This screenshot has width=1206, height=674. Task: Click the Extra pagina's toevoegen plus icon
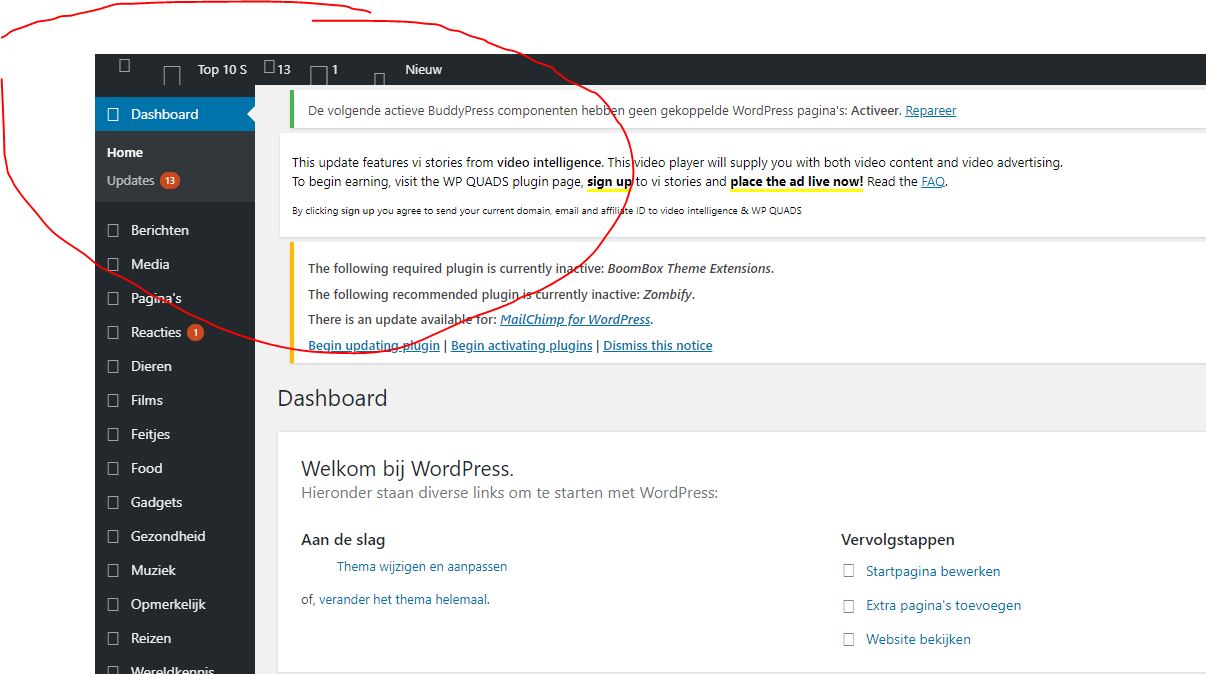(x=848, y=606)
